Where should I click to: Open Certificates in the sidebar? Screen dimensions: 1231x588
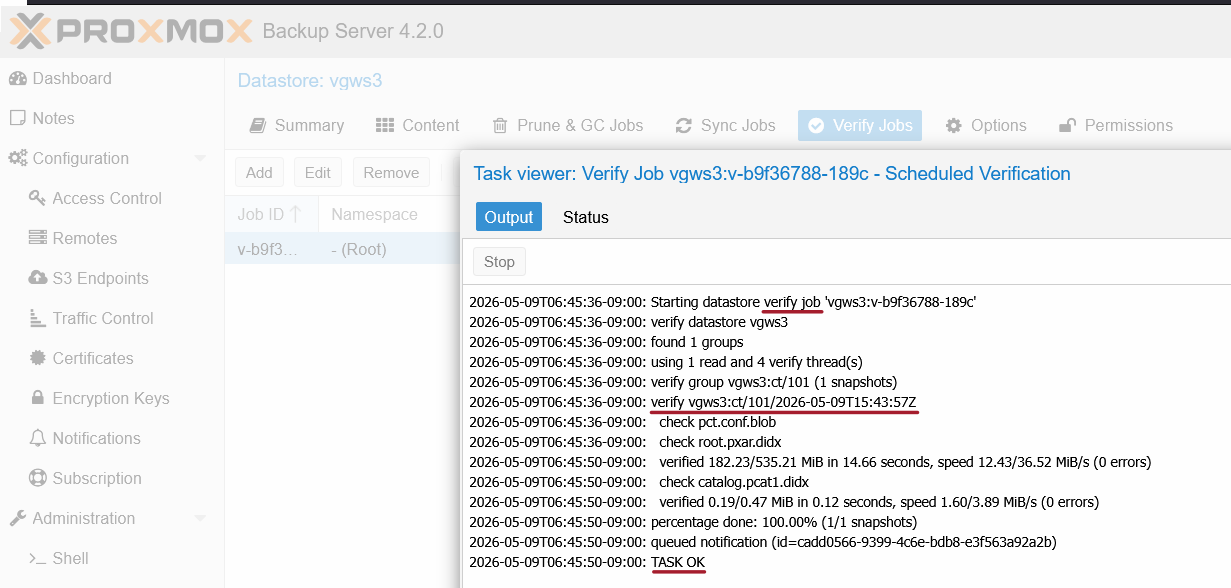pyautogui.click(x=93, y=358)
